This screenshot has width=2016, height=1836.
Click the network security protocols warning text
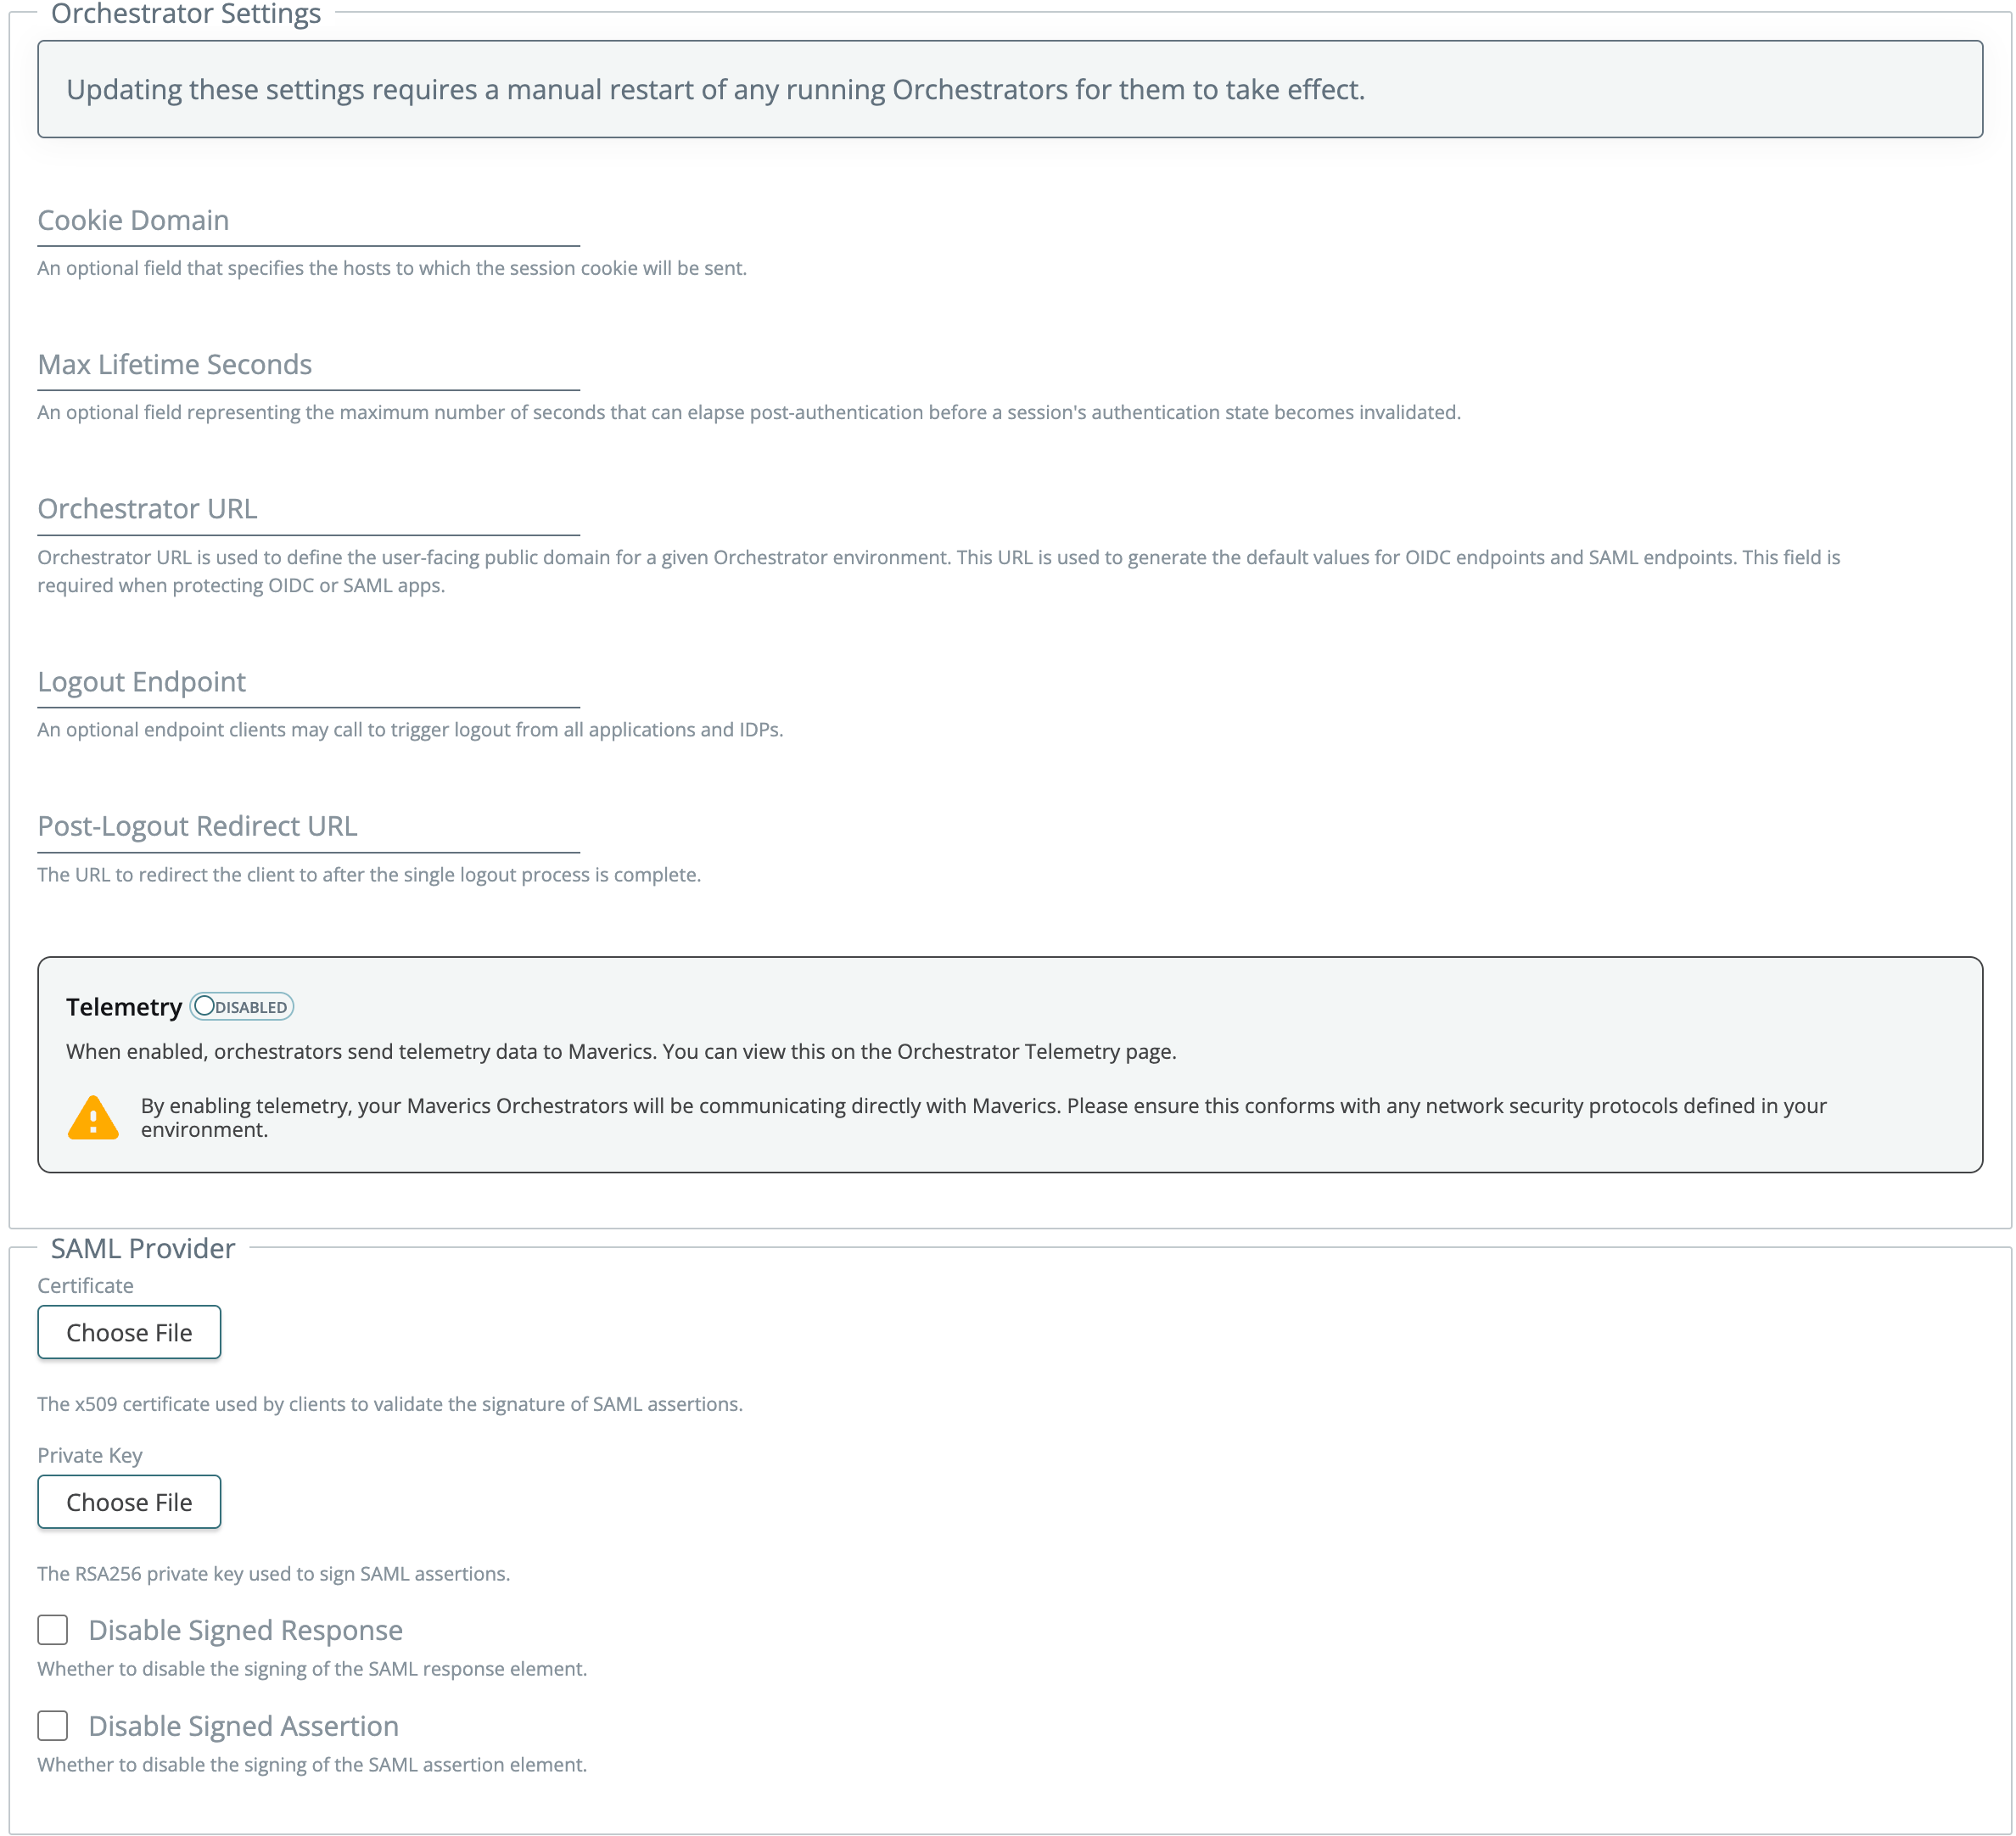[984, 1118]
